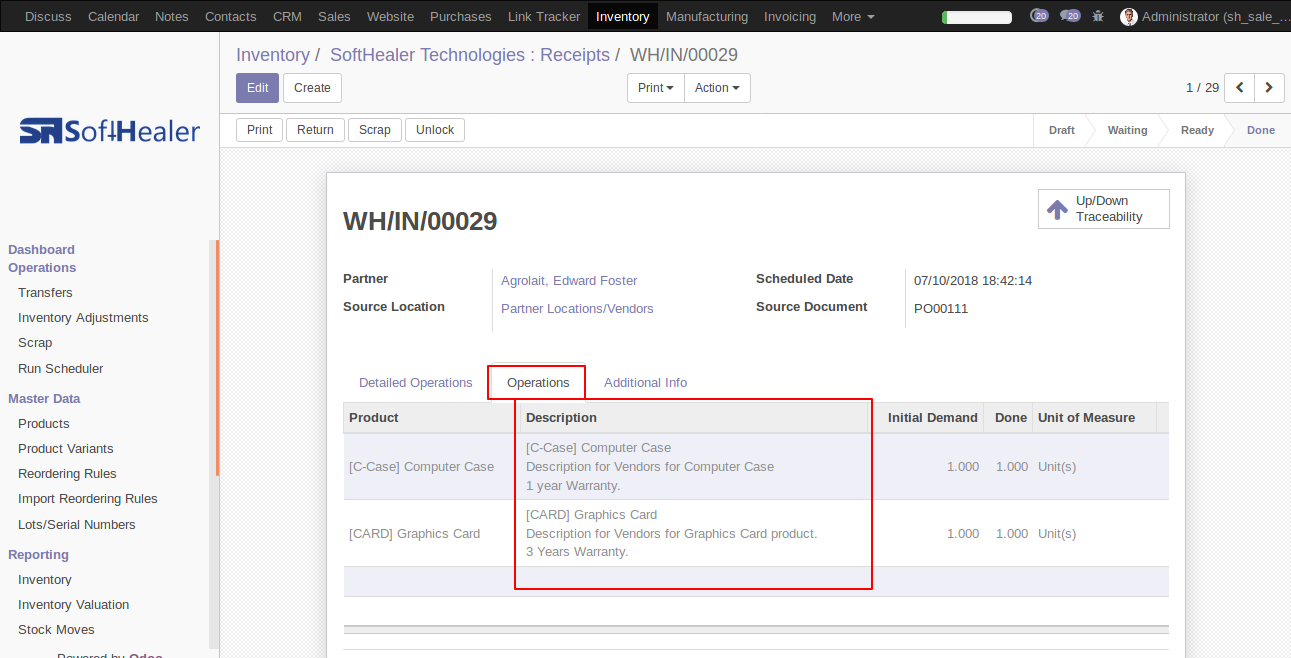Open the Link Tracker app

point(544,16)
